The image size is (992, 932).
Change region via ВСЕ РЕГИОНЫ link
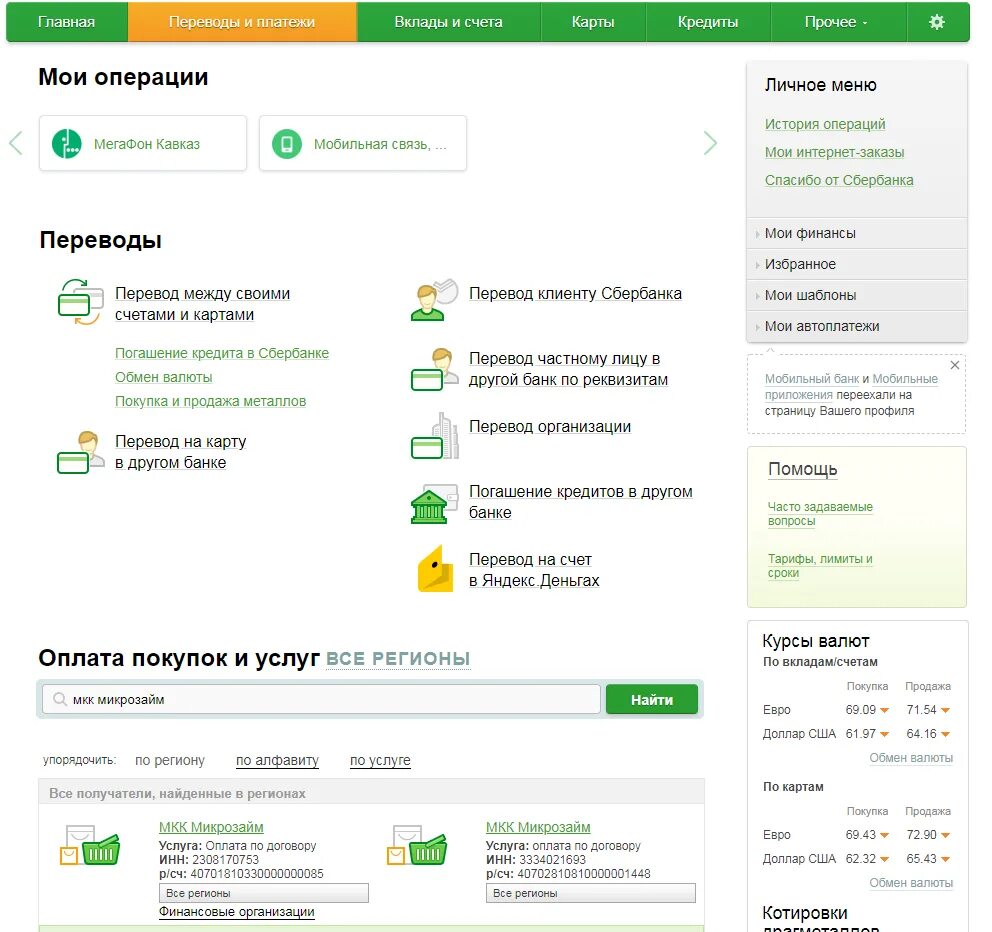(x=398, y=659)
